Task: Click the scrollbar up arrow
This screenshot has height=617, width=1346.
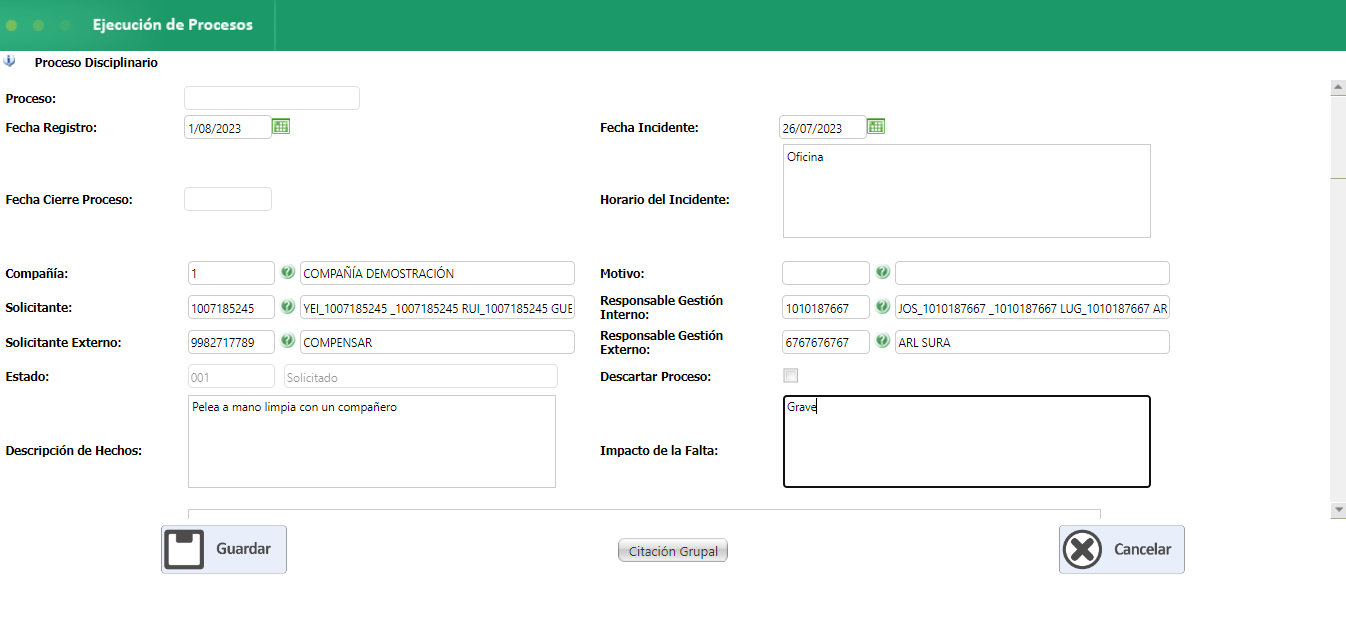Action: (1338, 88)
